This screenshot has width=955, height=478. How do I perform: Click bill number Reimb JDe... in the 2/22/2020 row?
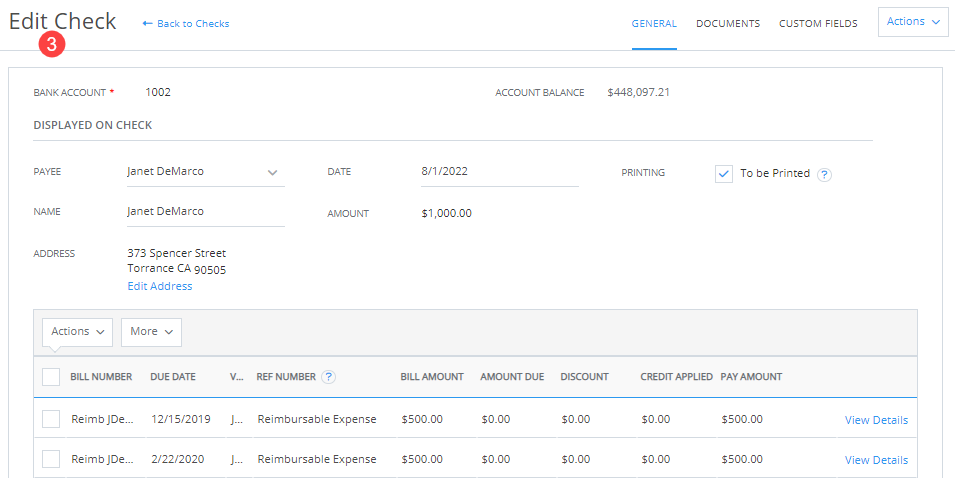click(102, 460)
